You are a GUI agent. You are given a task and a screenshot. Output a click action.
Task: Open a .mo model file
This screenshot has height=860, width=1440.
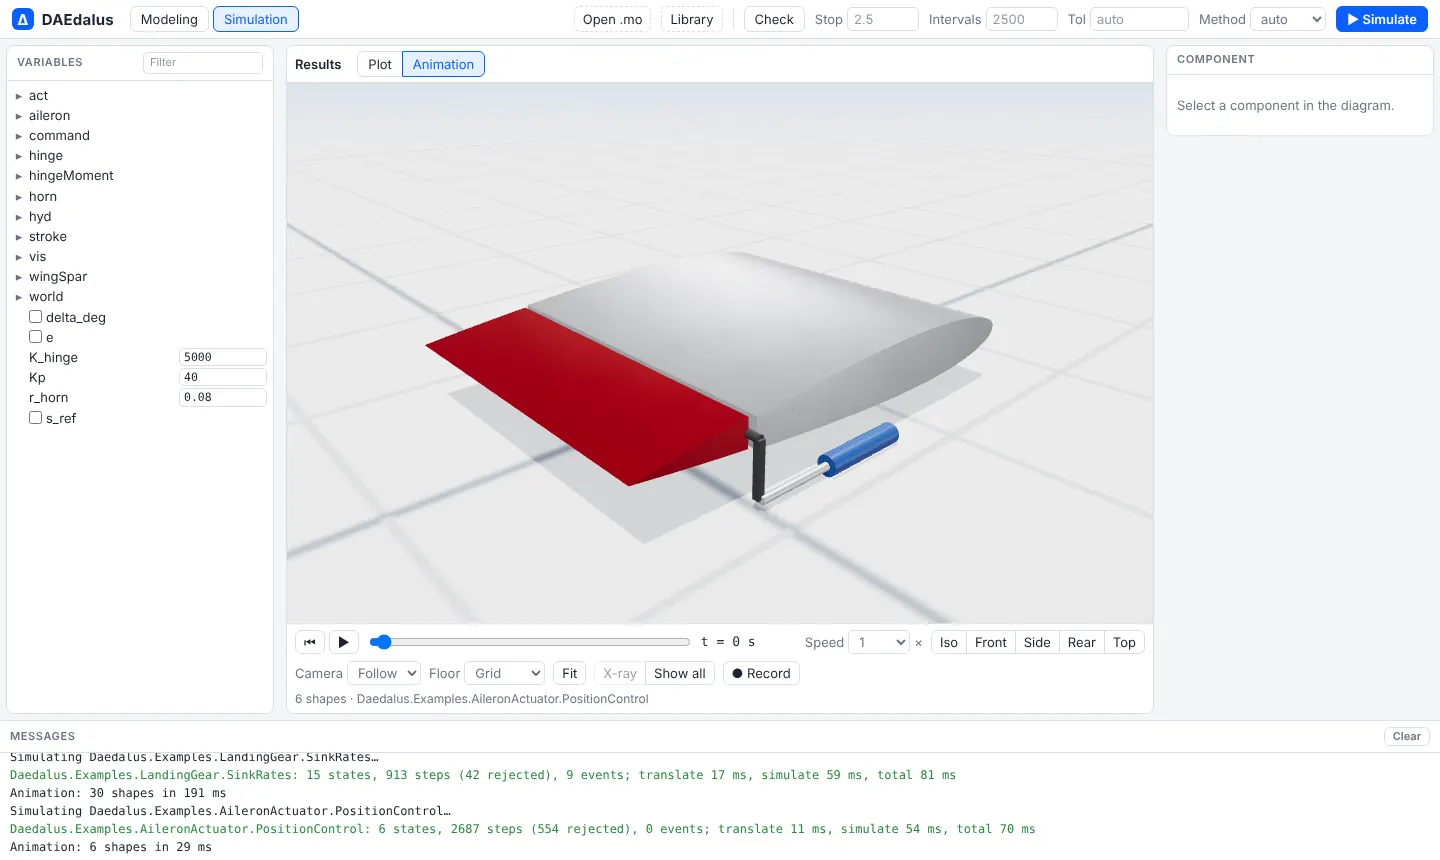coord(613,19)
